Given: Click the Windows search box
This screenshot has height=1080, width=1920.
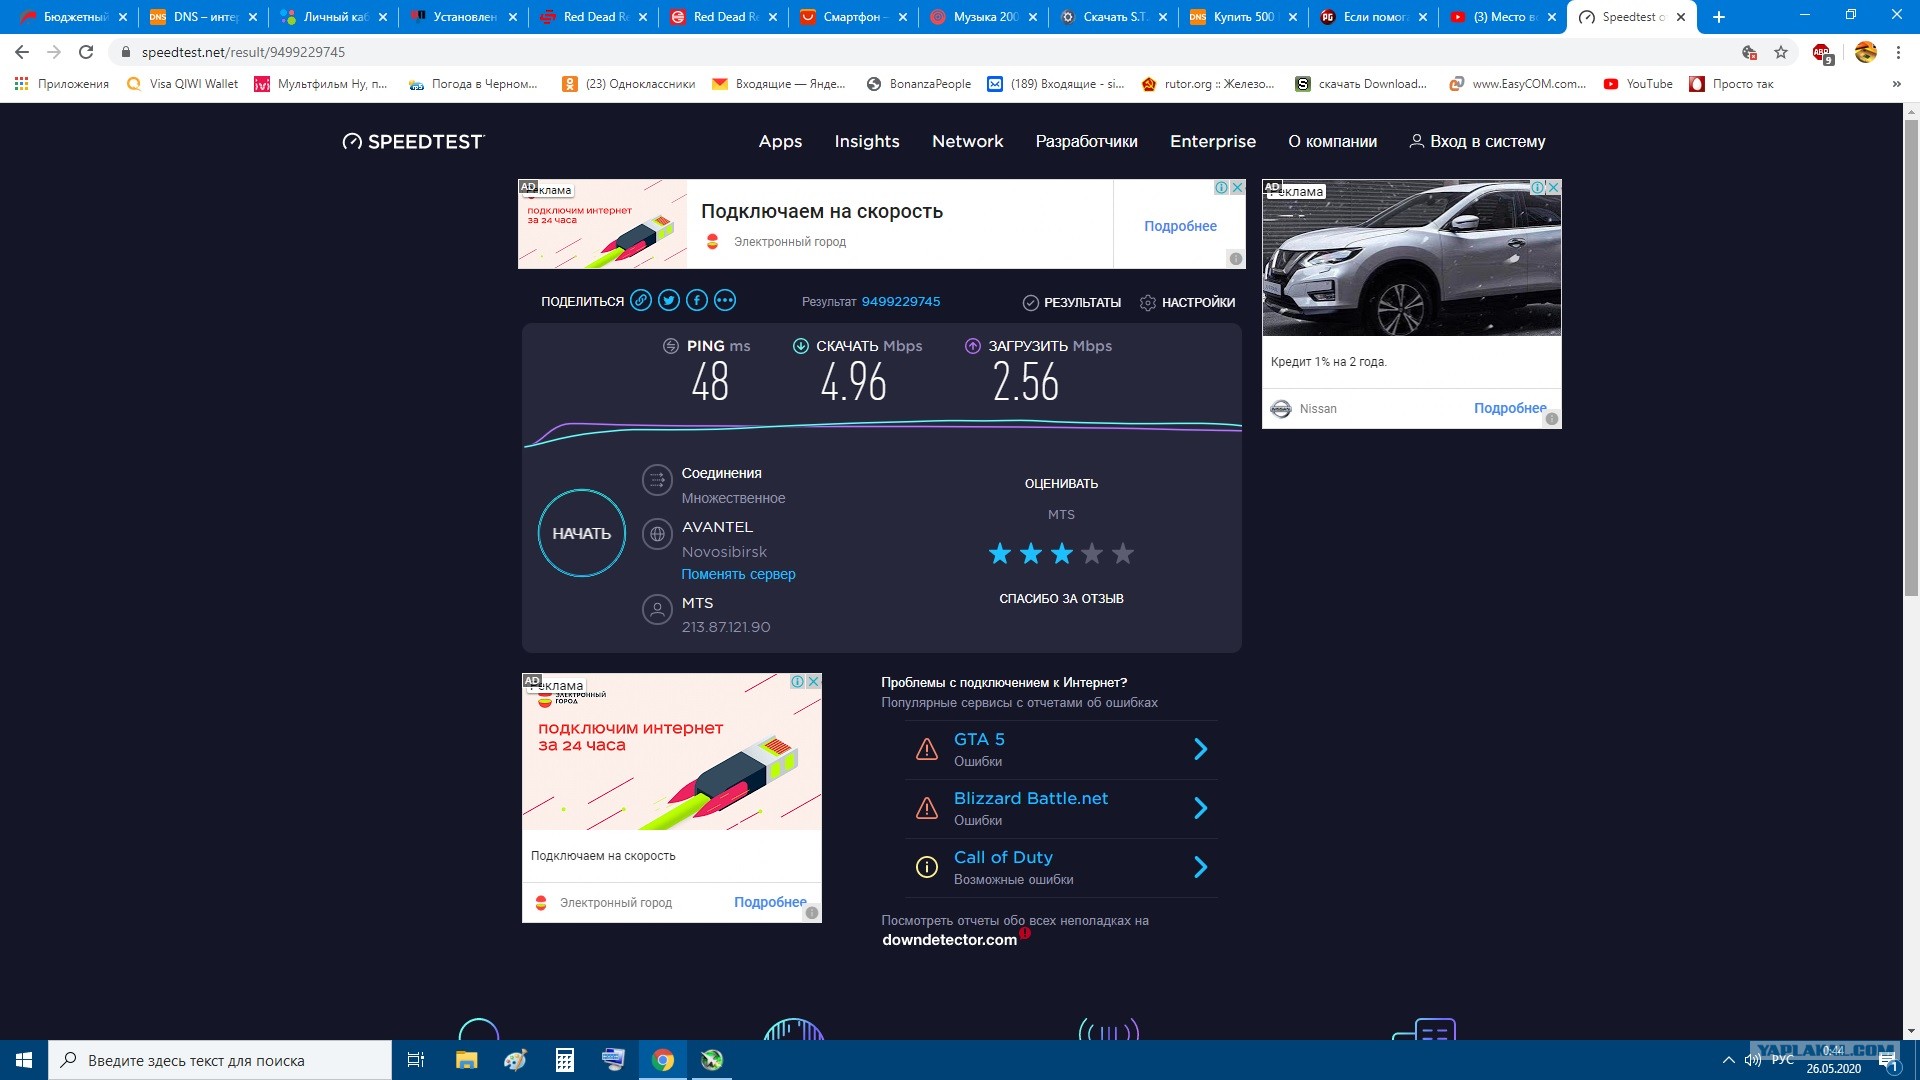Looking at the screenshot, I should point(220,1060).
